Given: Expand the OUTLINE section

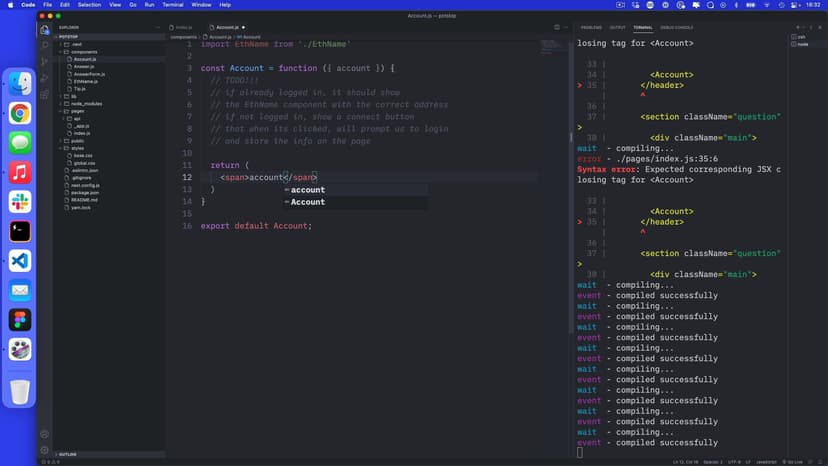Looking at the screenshot, I should [x=68, y=454].
